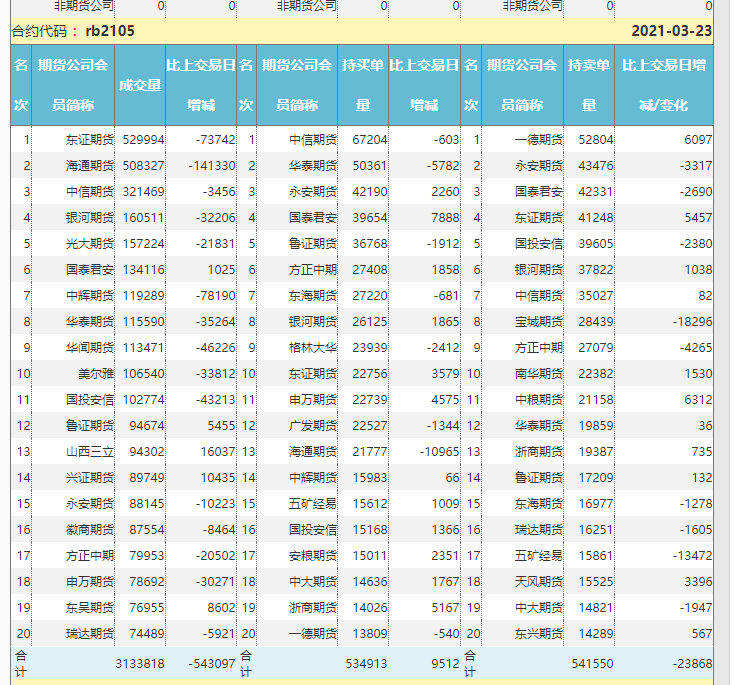Click the 持卖单量 column header
This screenshot has width=732, height=685.
(589, 85)
